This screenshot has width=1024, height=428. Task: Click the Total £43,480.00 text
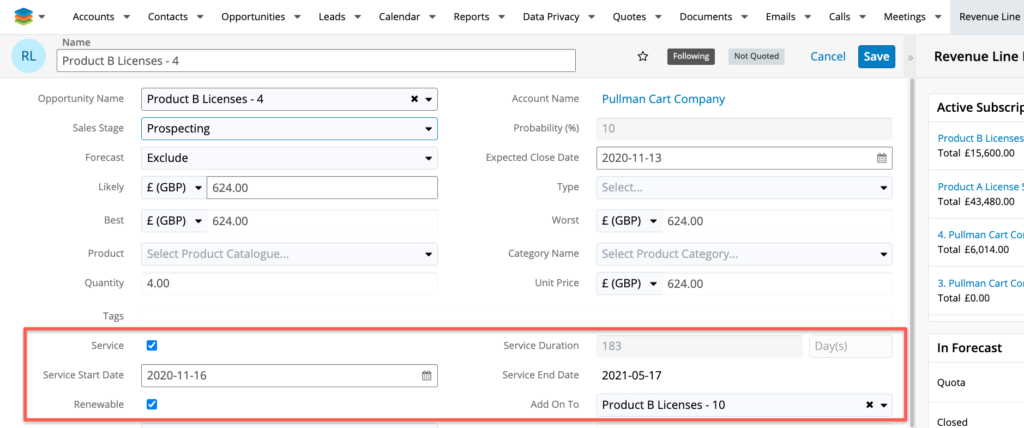976,202
